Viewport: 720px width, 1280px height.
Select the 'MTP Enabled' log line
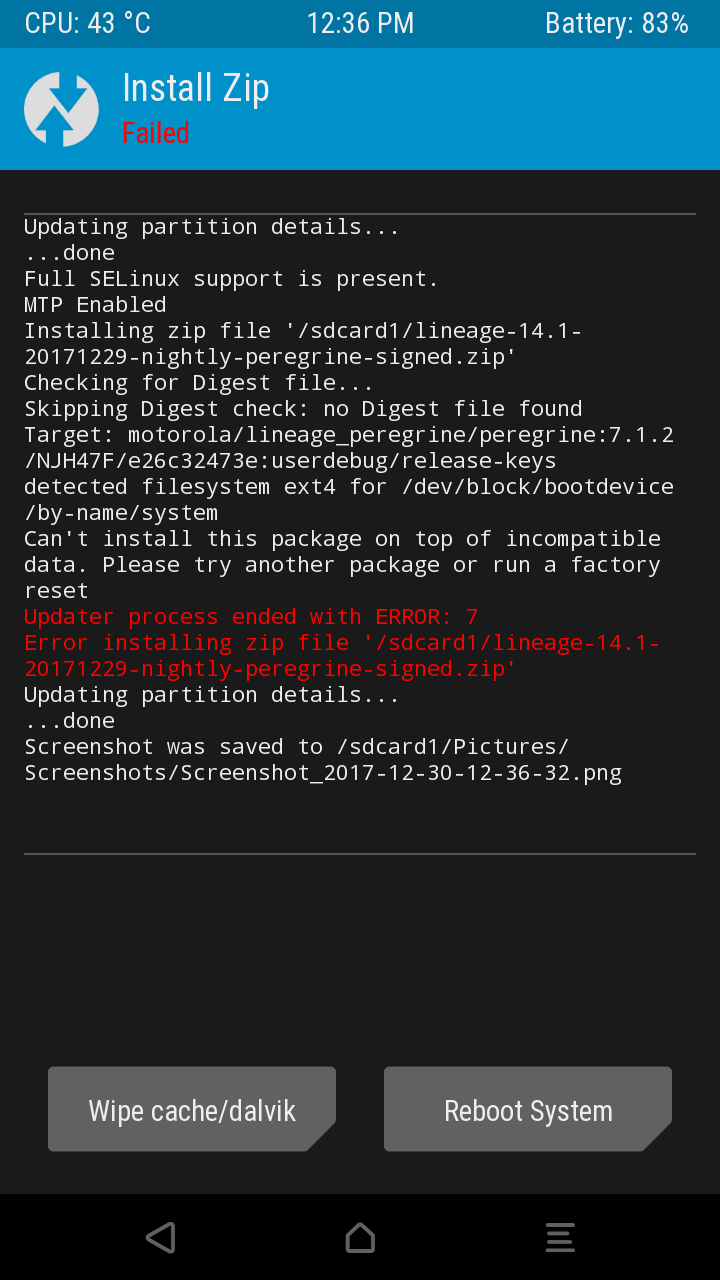(x=95, y=304)
